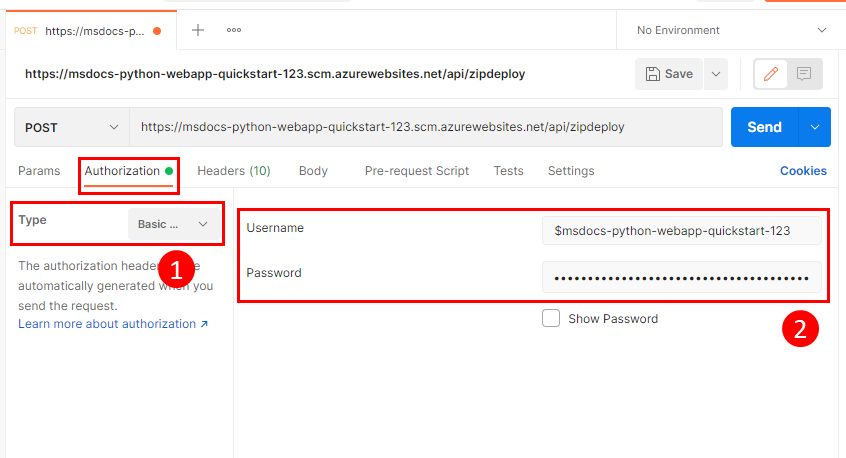846x458 pixels.
Task: Enable the Show Password checkbox
Action: pos(551,319)
